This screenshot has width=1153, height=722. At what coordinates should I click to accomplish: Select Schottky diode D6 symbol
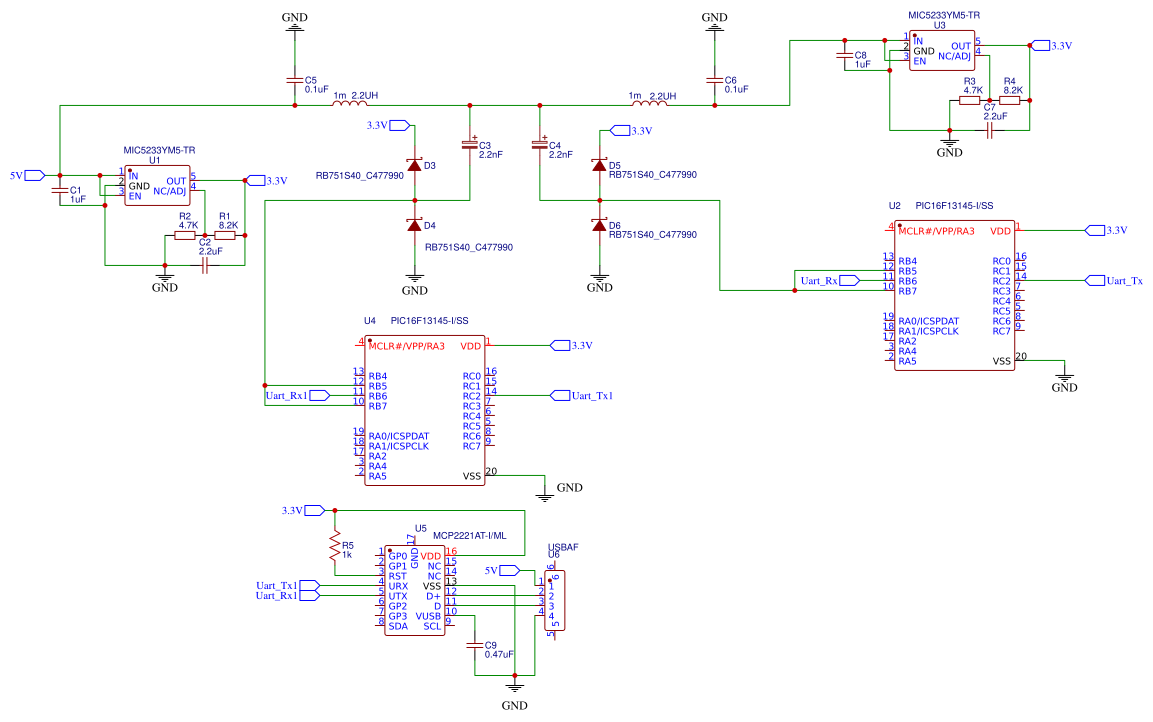599,225
